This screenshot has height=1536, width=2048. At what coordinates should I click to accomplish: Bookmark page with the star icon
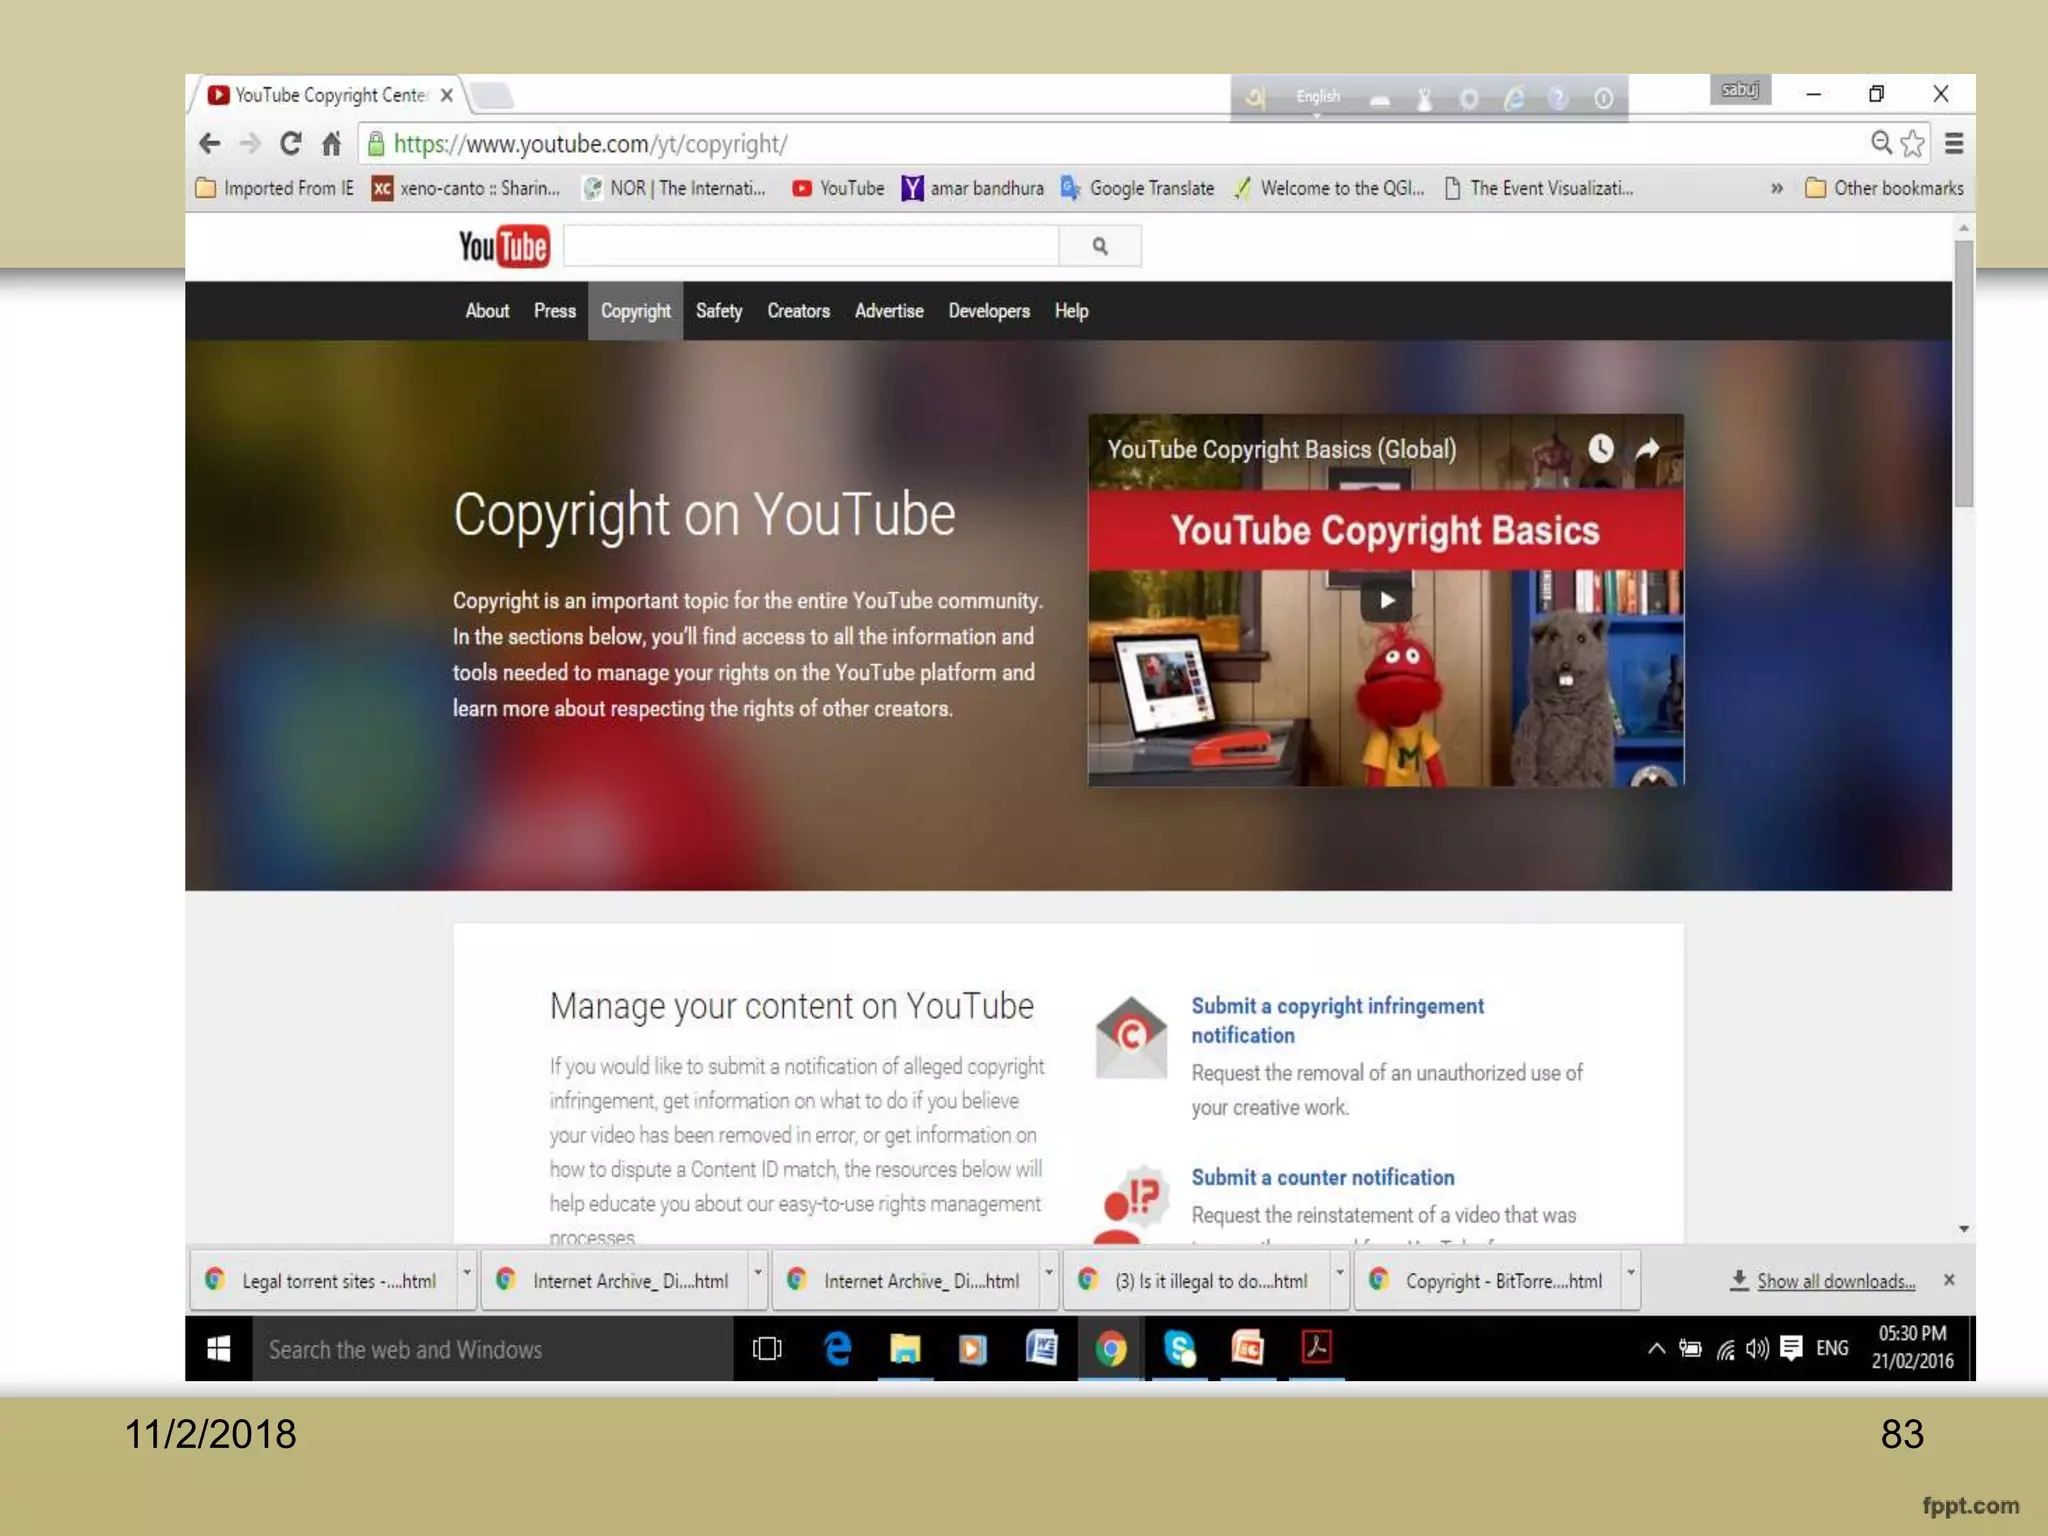coord(1912,144)
